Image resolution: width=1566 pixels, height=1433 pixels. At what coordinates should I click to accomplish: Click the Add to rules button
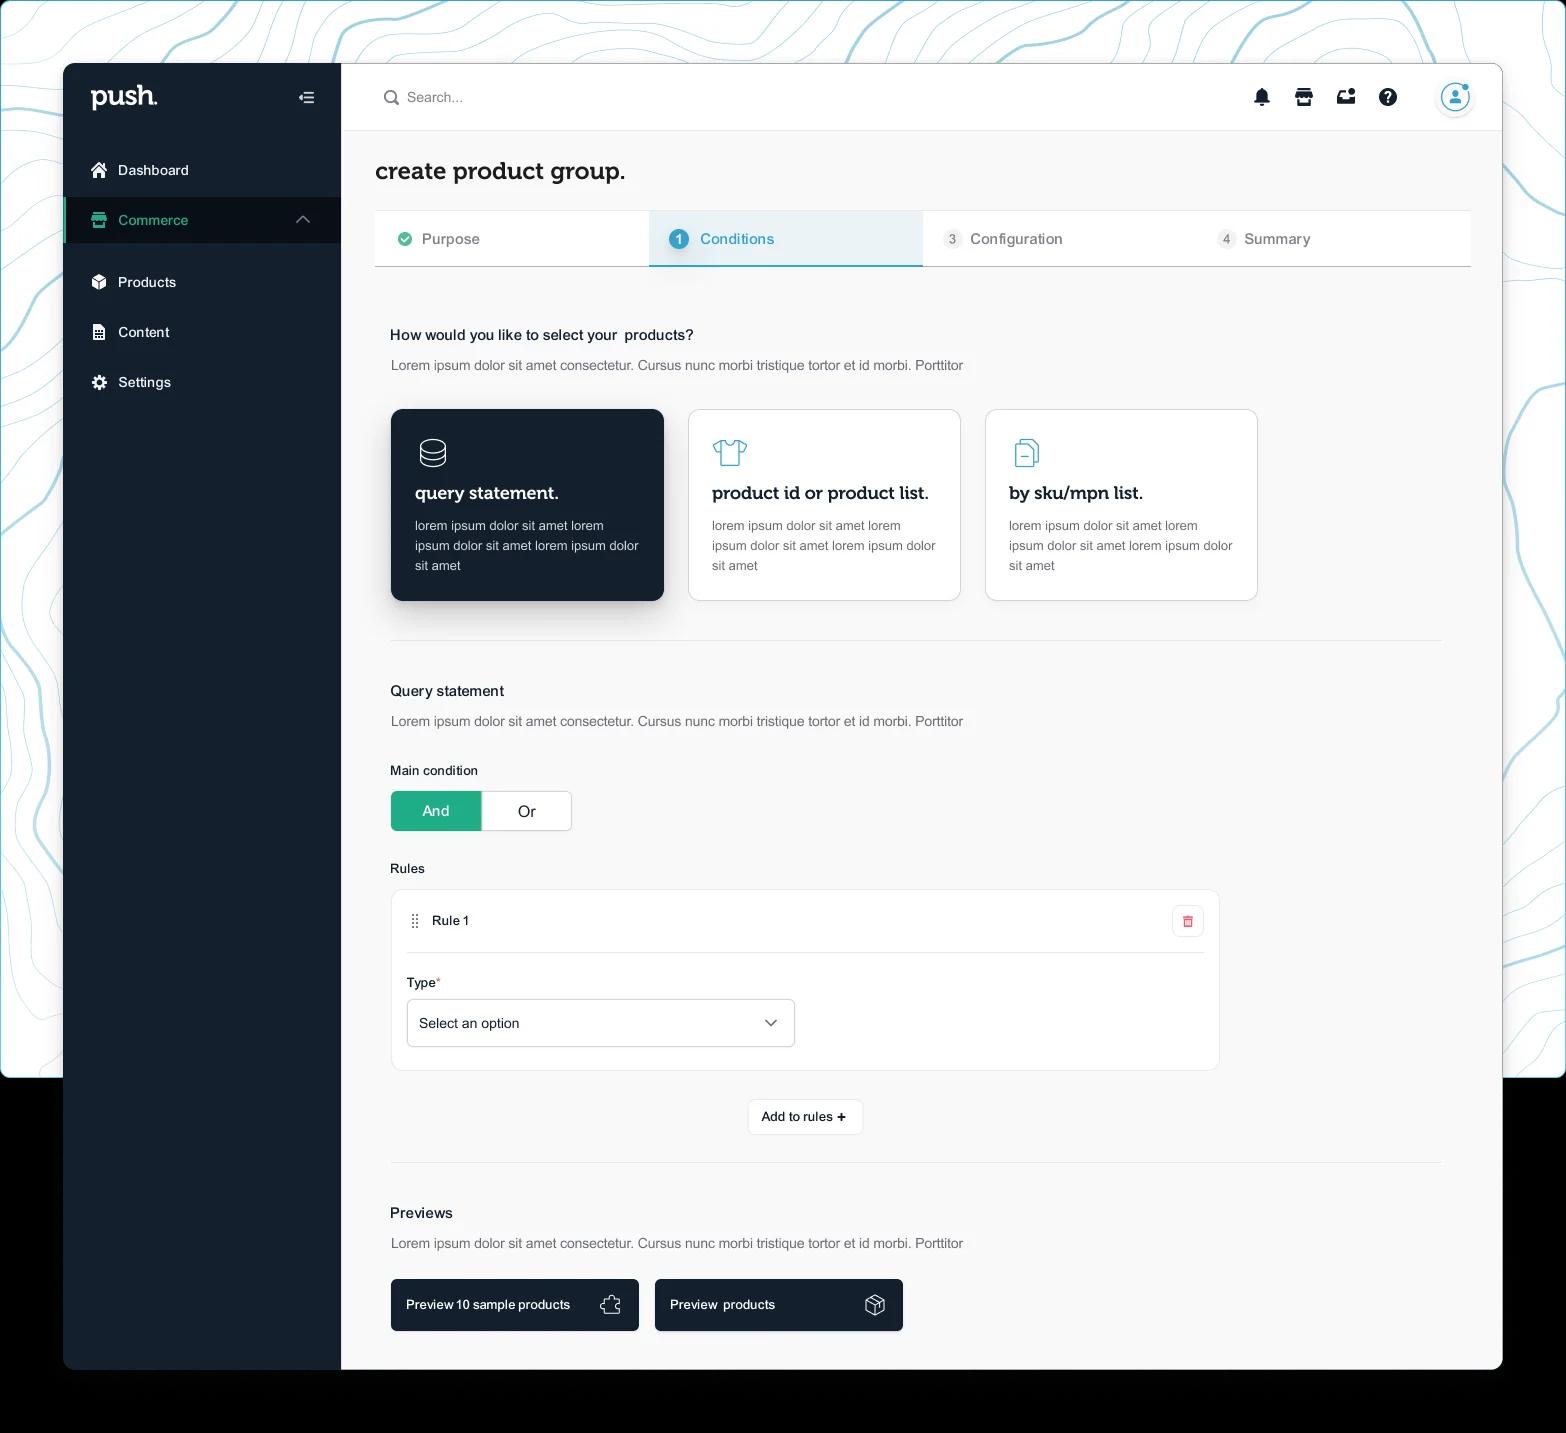pos(805,1117)
